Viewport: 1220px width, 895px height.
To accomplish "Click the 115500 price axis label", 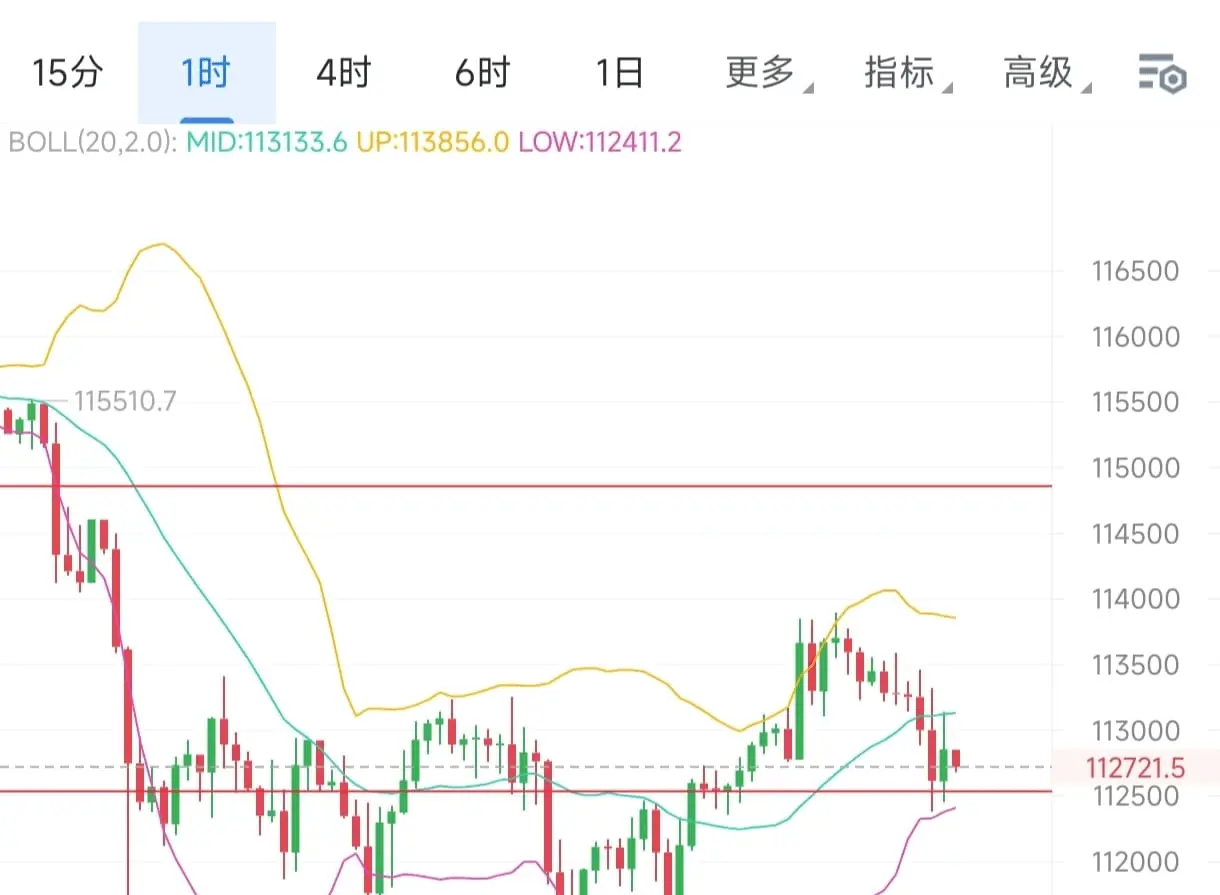I will tap(1135, 402).
